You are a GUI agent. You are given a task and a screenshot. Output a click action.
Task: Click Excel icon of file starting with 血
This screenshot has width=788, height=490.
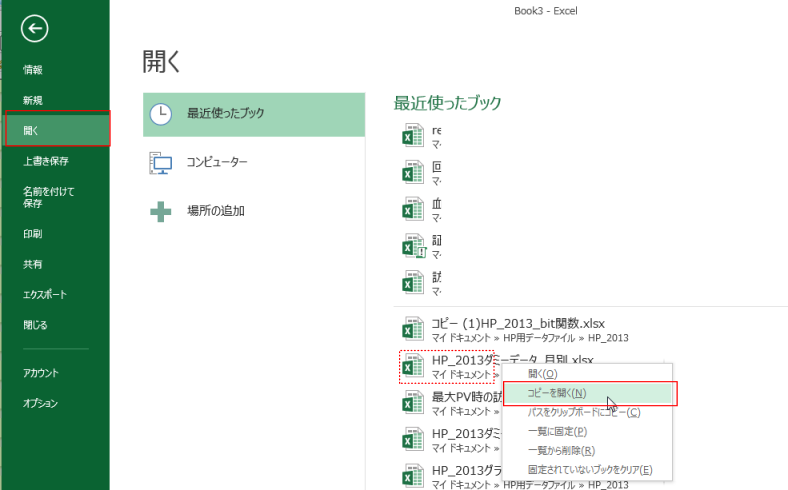click(x=413, y=209)
